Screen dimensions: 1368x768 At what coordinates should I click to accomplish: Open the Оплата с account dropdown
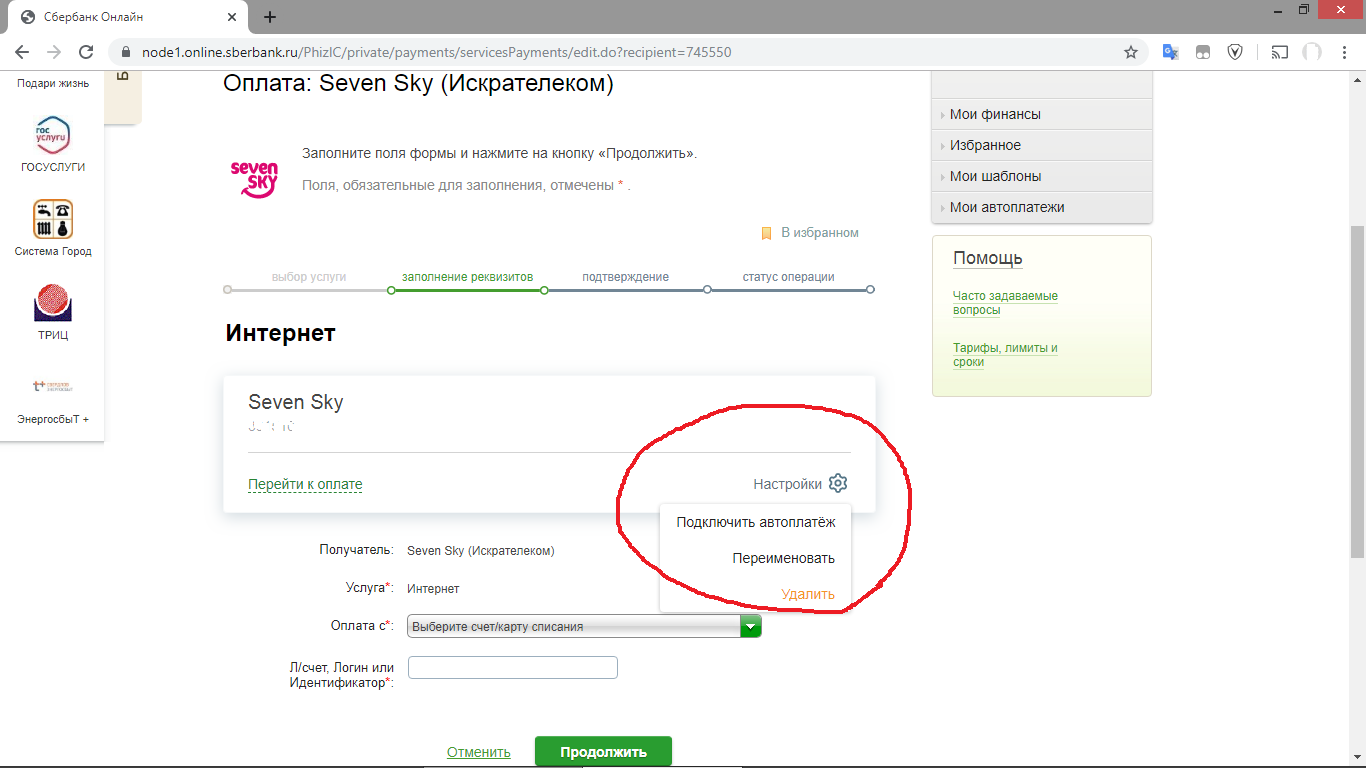[585, 626]
